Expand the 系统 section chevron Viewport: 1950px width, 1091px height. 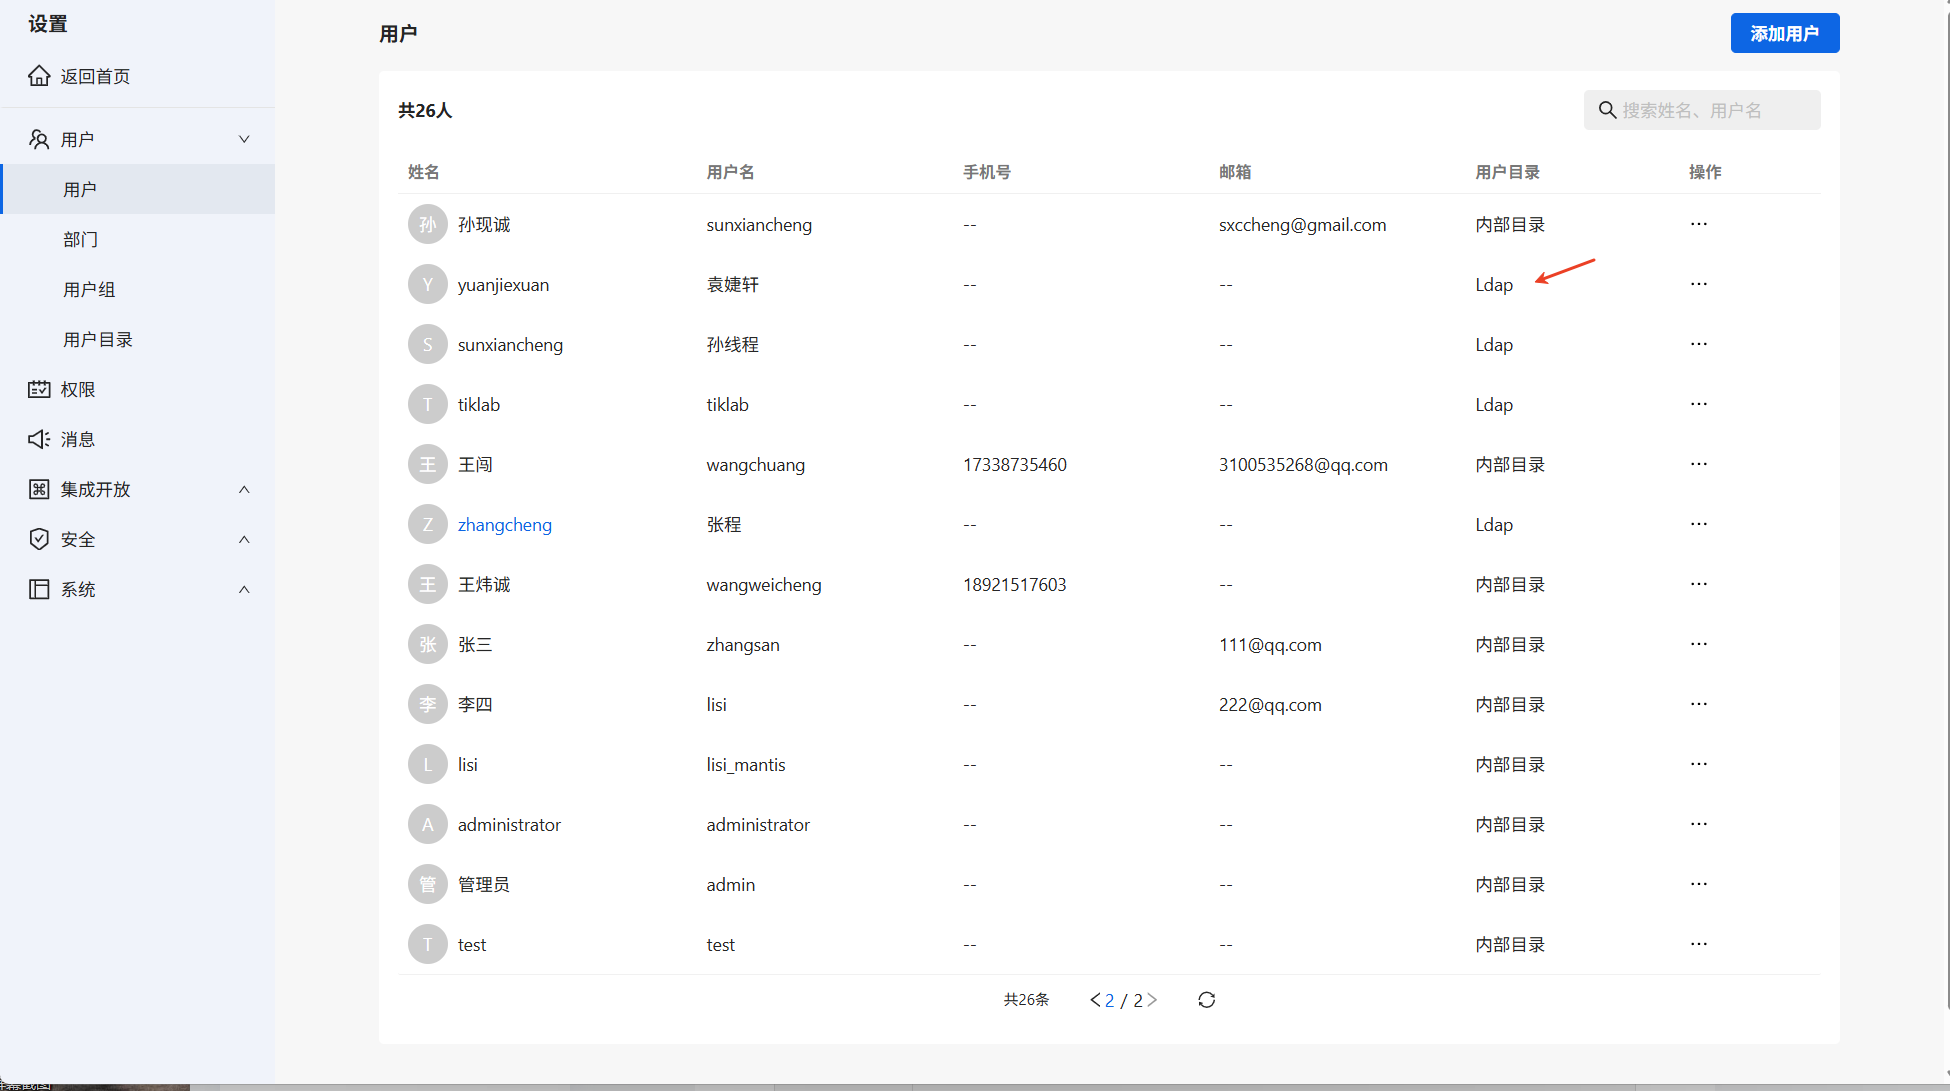pos(244,589)
